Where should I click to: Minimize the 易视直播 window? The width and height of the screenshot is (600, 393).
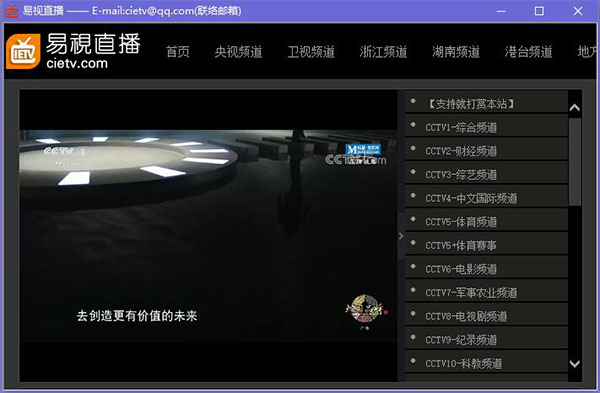point(501,11)
